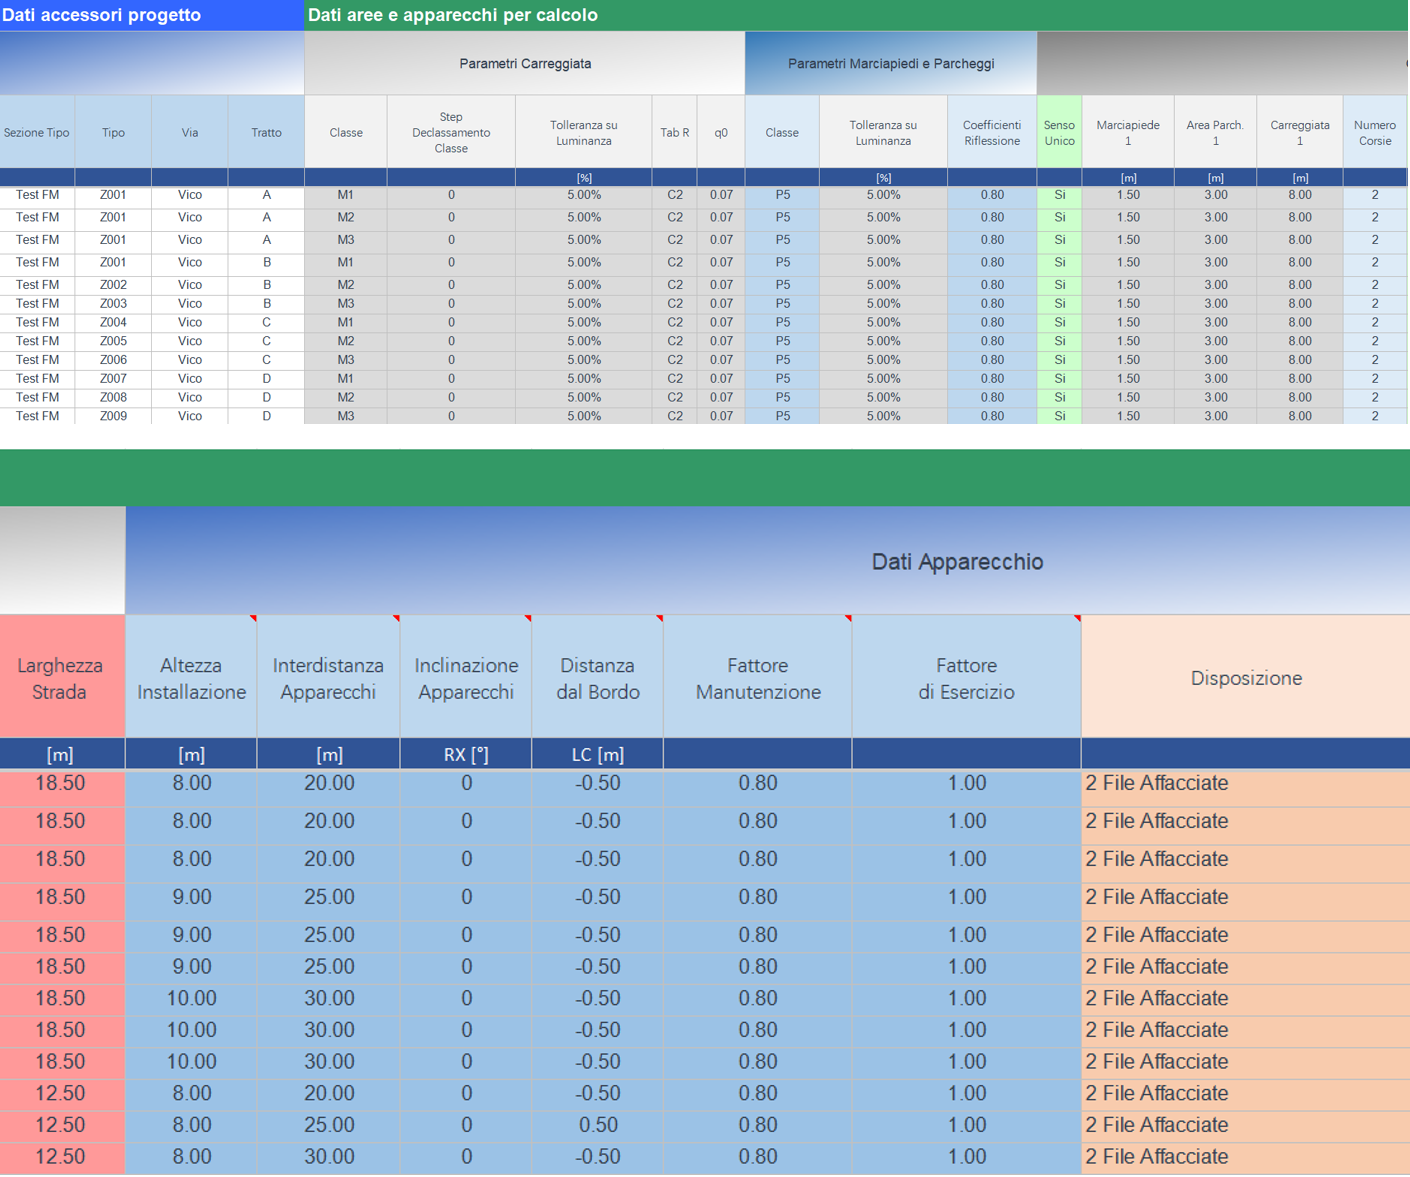Select the Fattore Manutenzione column header
1410x1177 pixels.
pos(758,678)
